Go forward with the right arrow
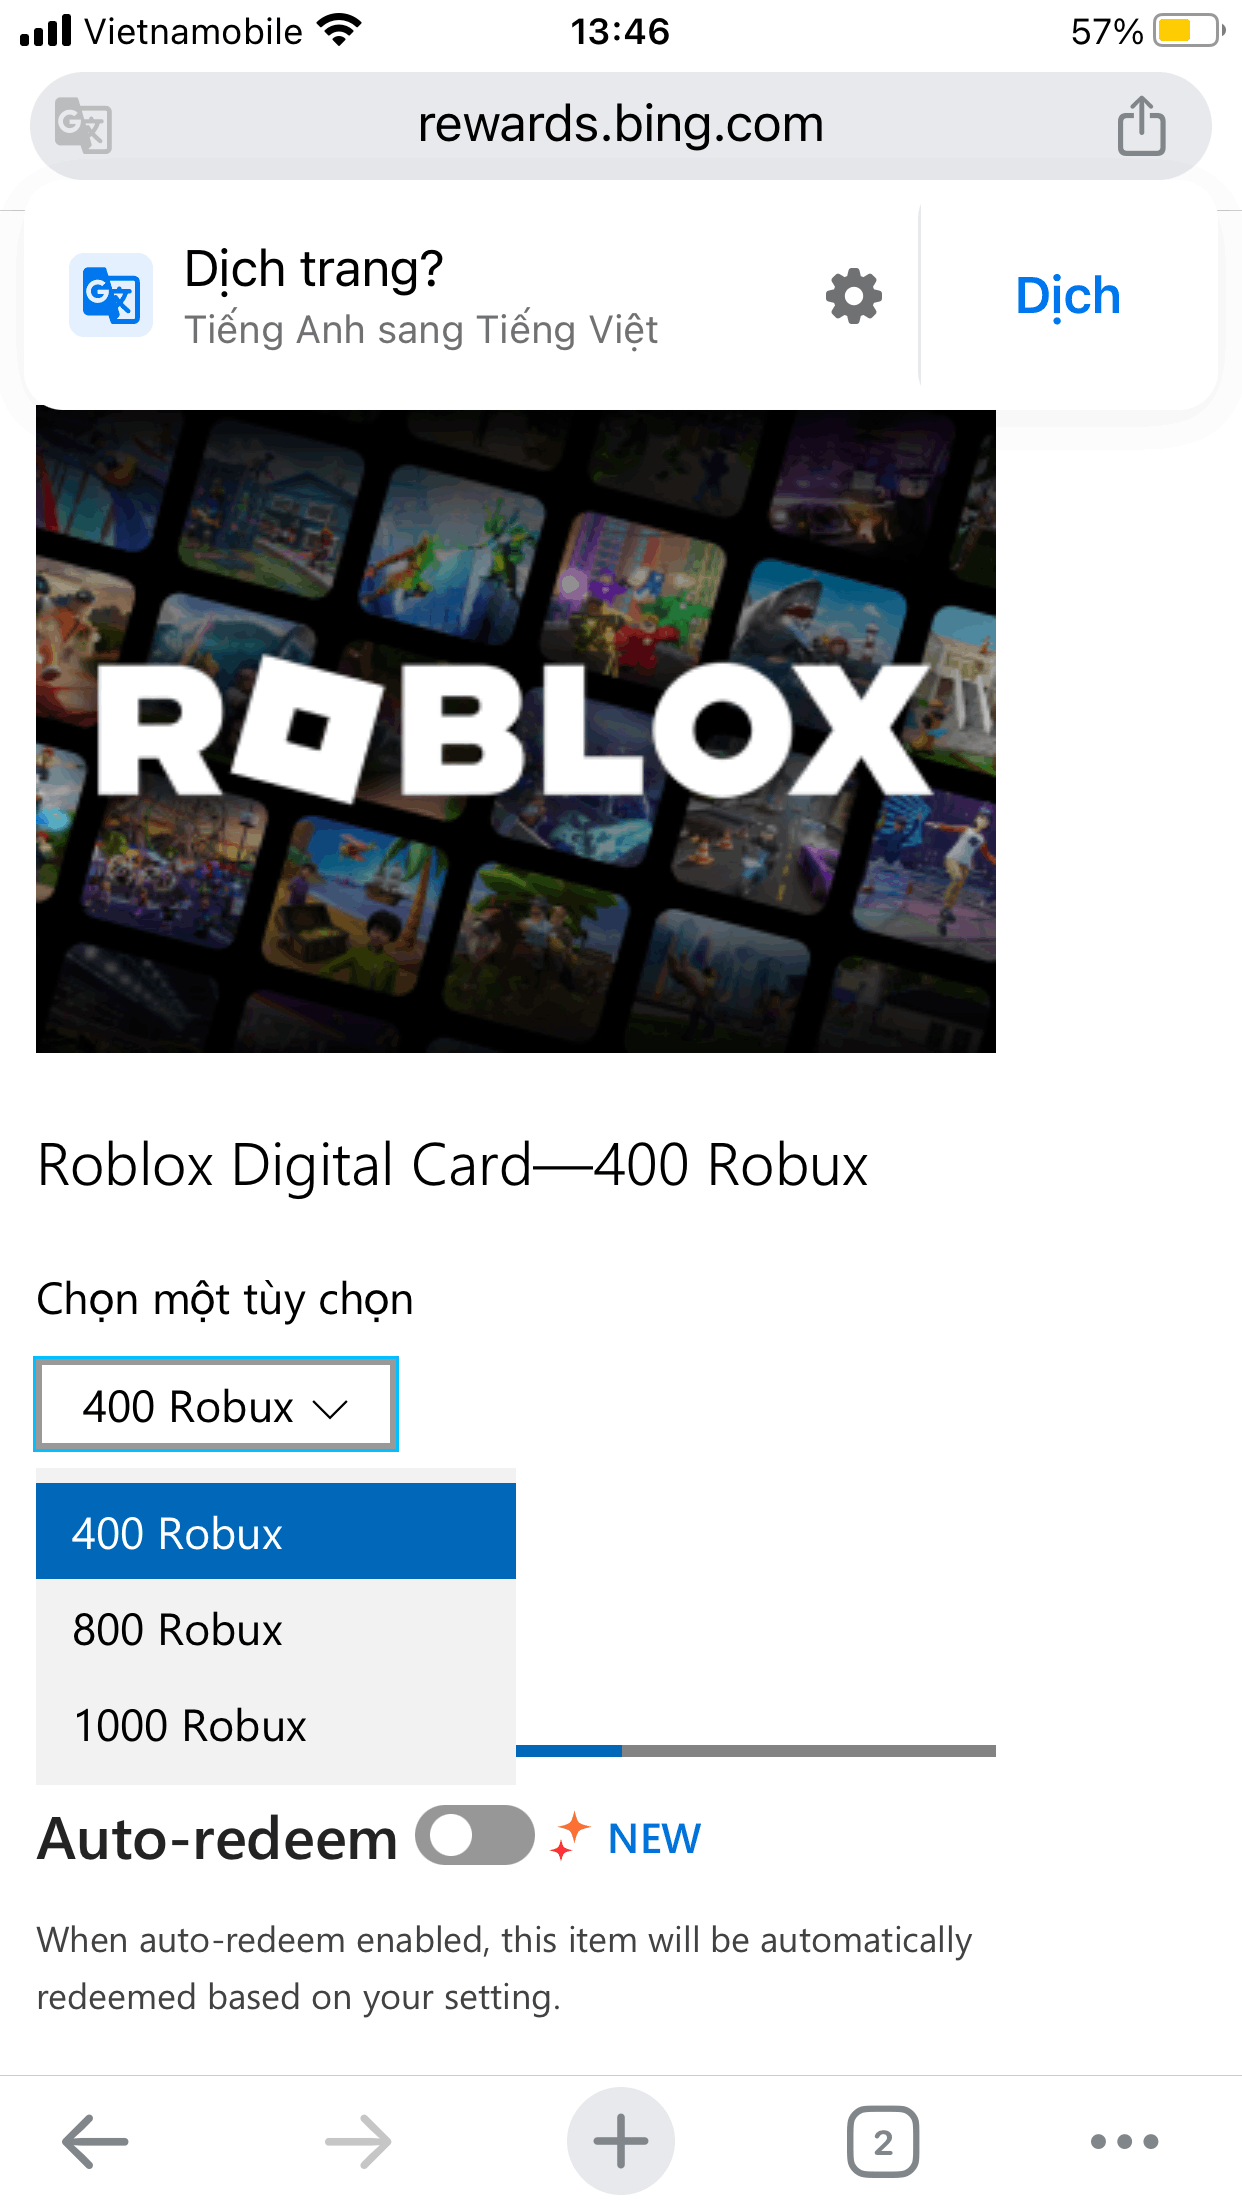Viewport: 1242px width, 2208px height. pyautogui.click(x=358, y=2141)
